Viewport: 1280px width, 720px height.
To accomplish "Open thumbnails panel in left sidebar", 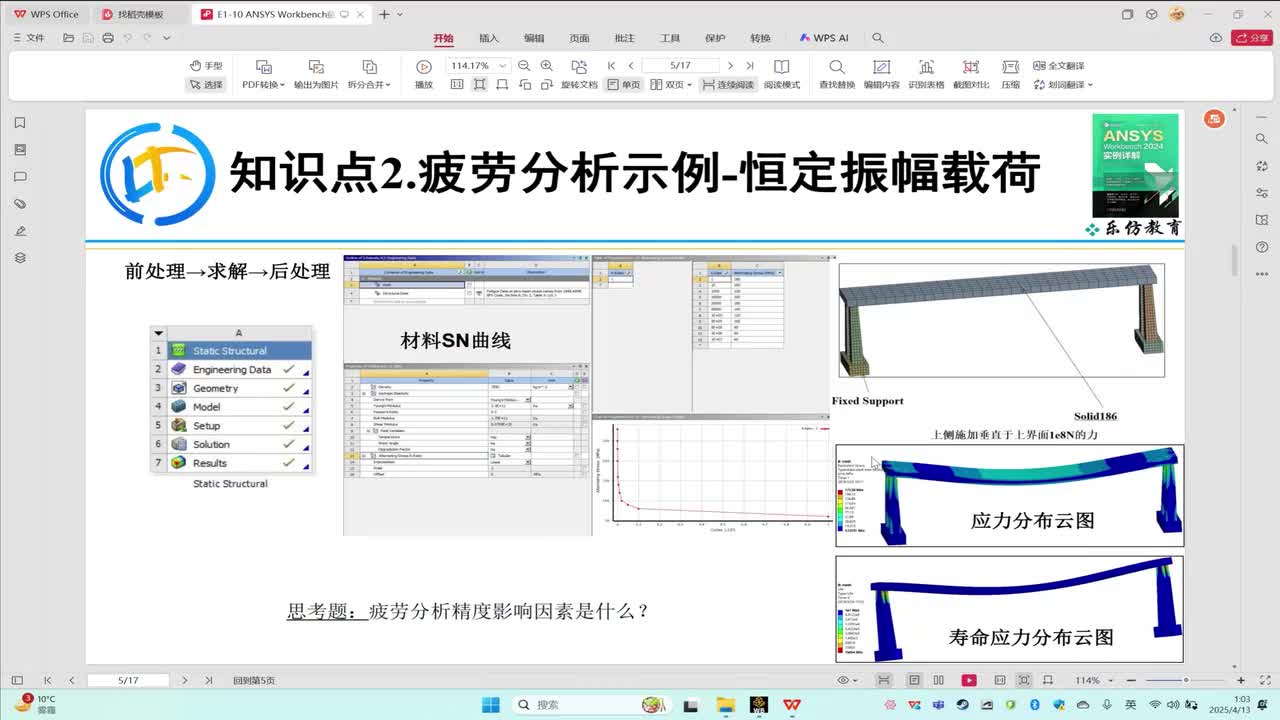I will point(20,150).
